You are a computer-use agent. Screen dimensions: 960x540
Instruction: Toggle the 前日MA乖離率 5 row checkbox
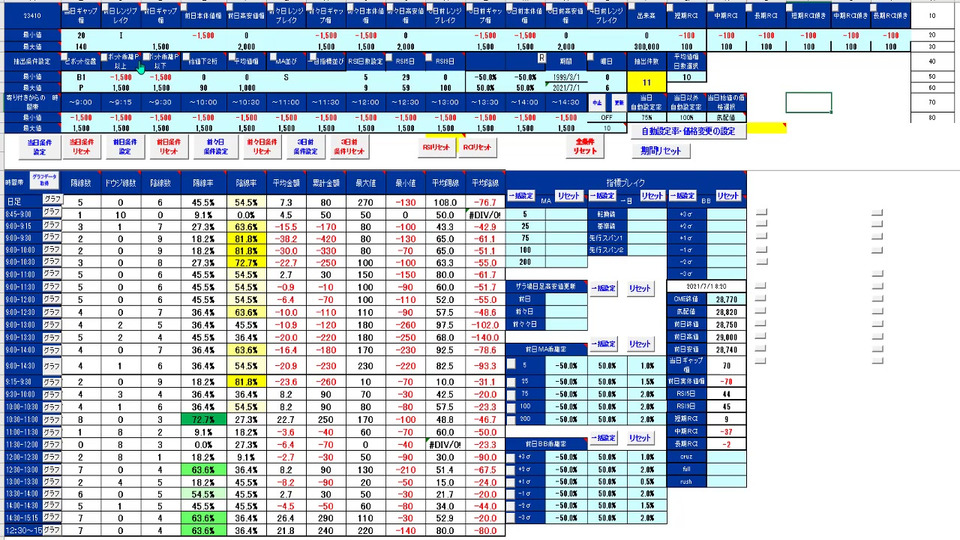click(511, 364)
